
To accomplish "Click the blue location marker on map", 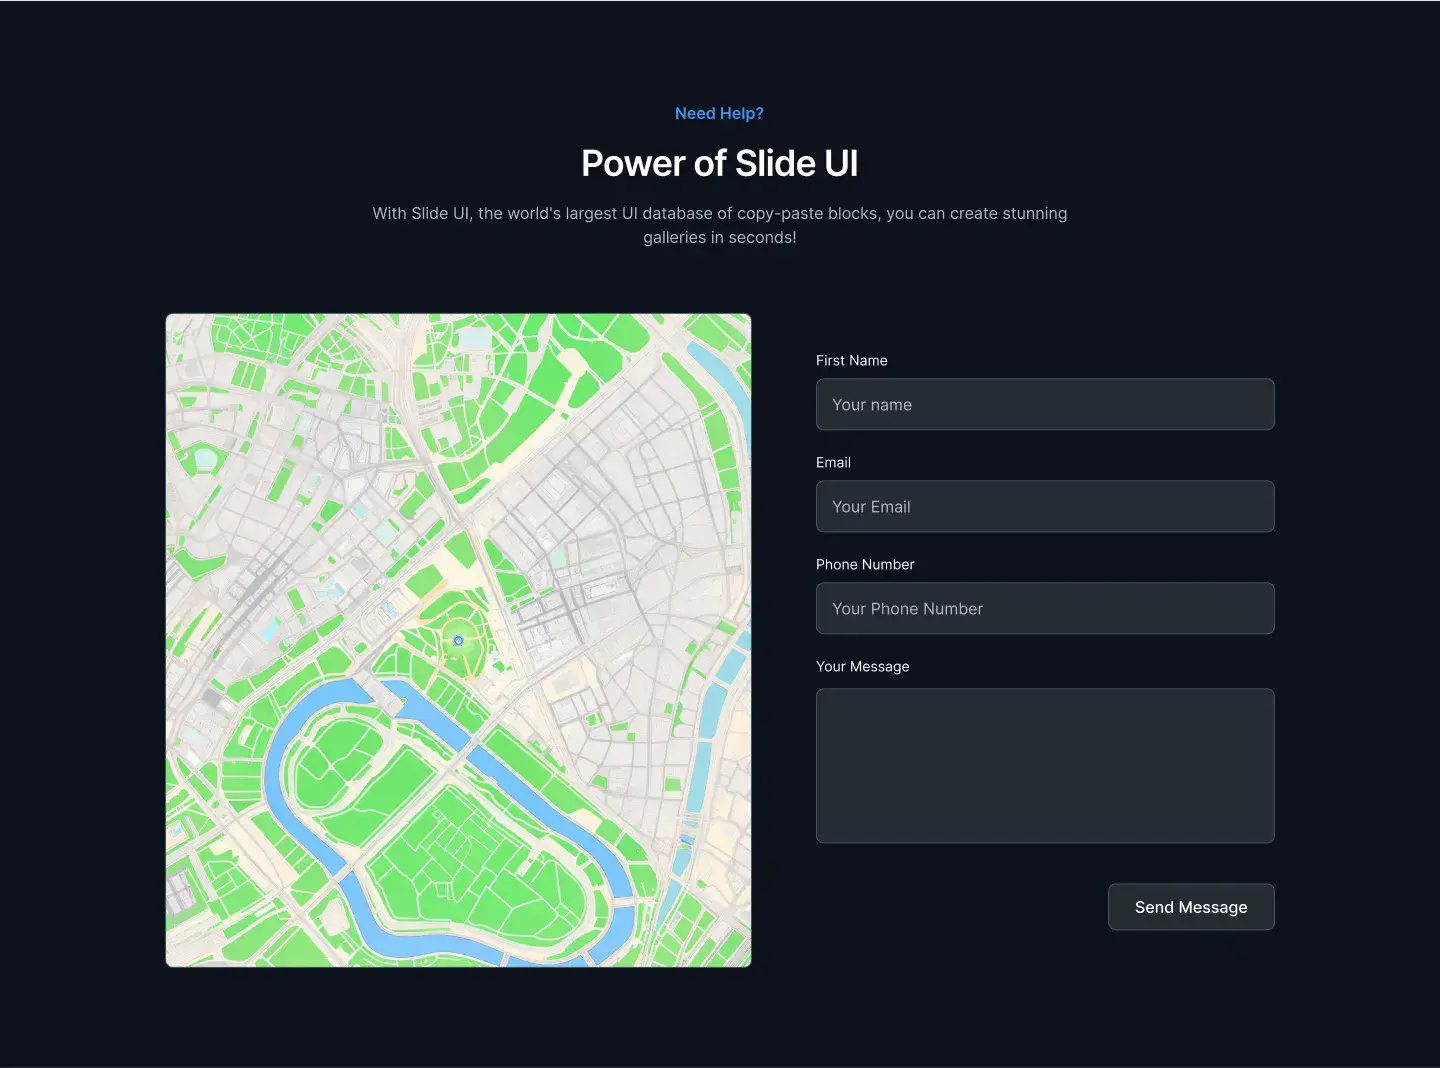I will (x=458, y=640).
